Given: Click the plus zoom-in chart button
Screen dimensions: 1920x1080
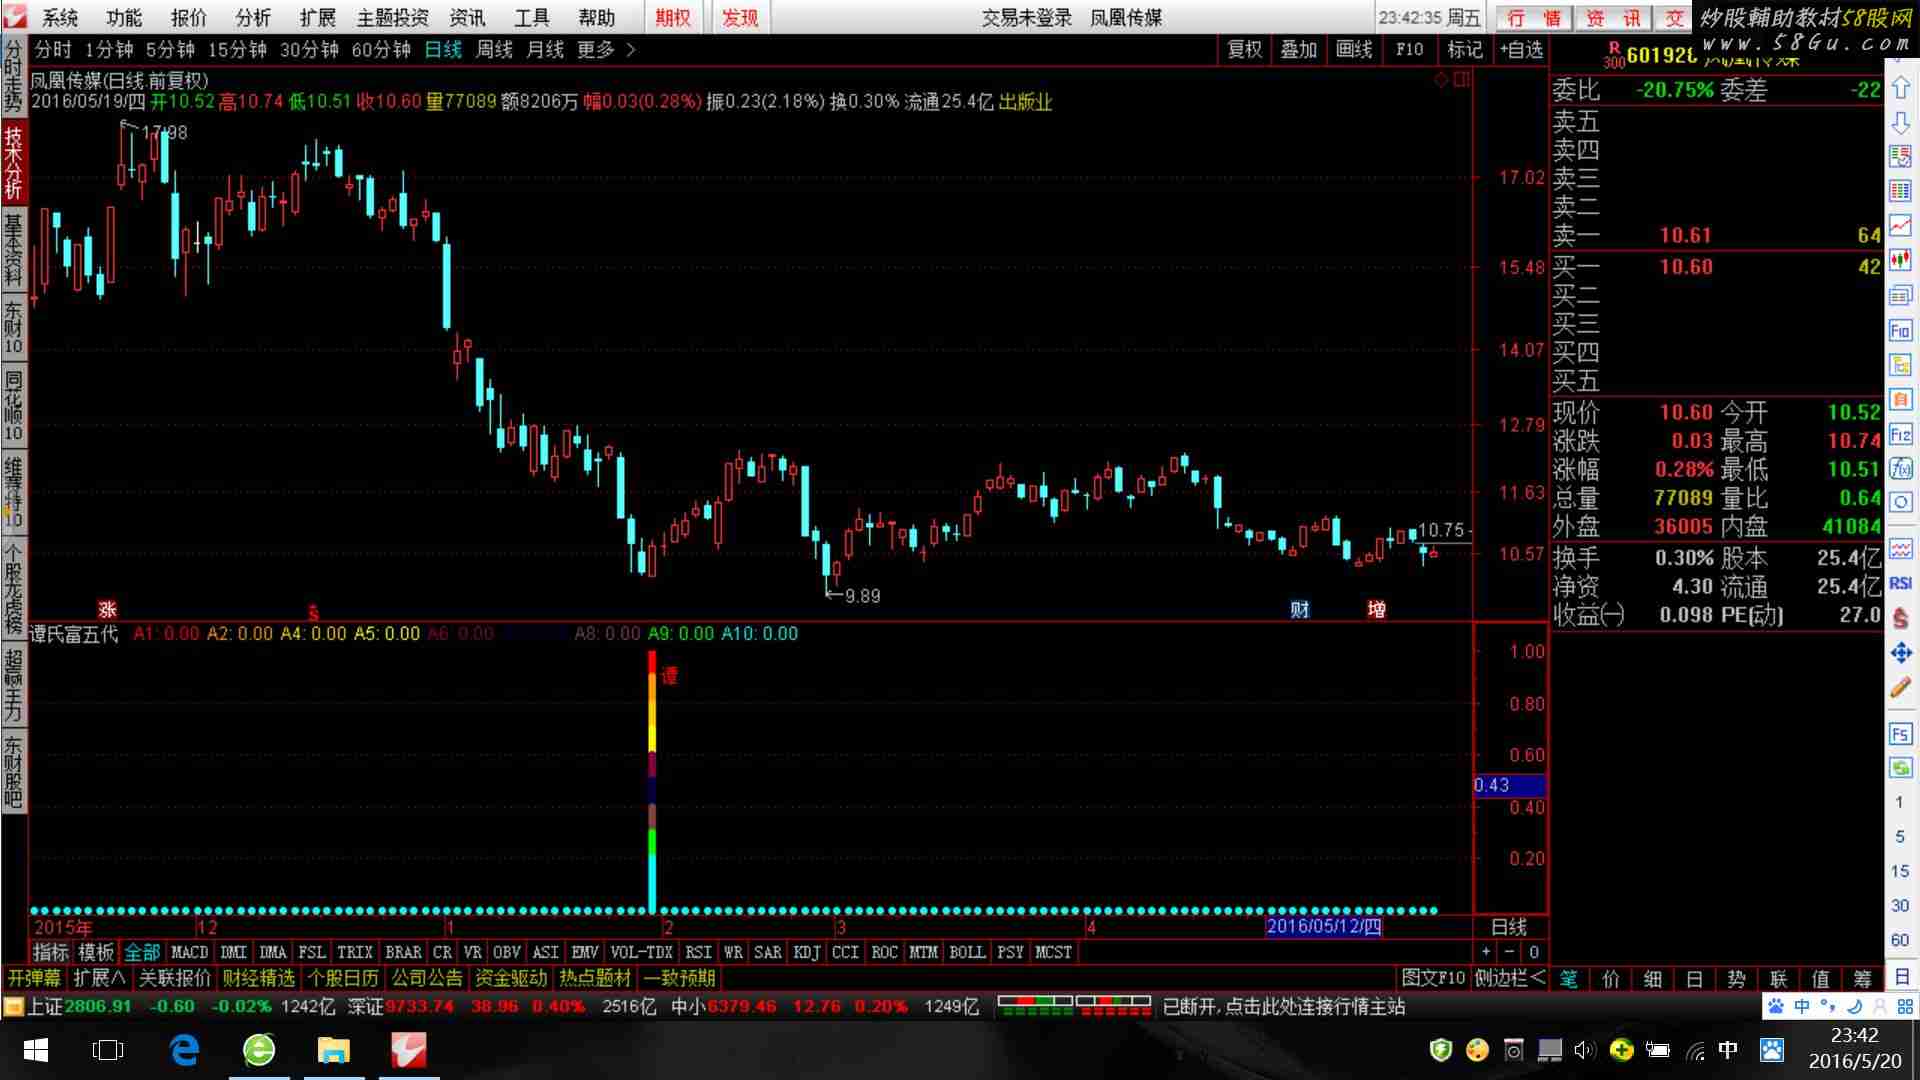Looking at the screenshot, I should [x=1486, y=952].
